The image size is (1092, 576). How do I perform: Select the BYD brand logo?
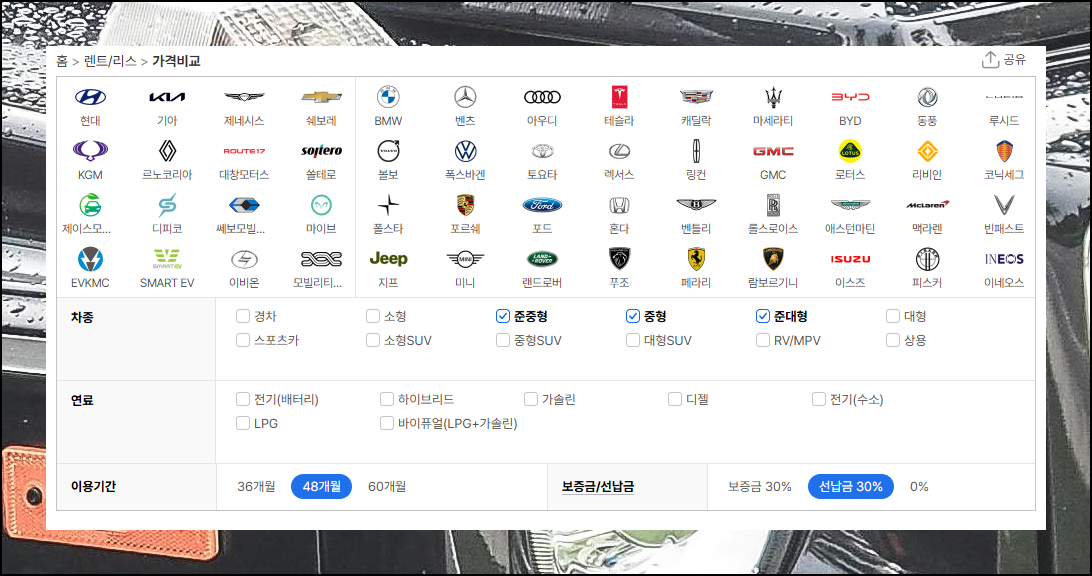coord(850,98)
